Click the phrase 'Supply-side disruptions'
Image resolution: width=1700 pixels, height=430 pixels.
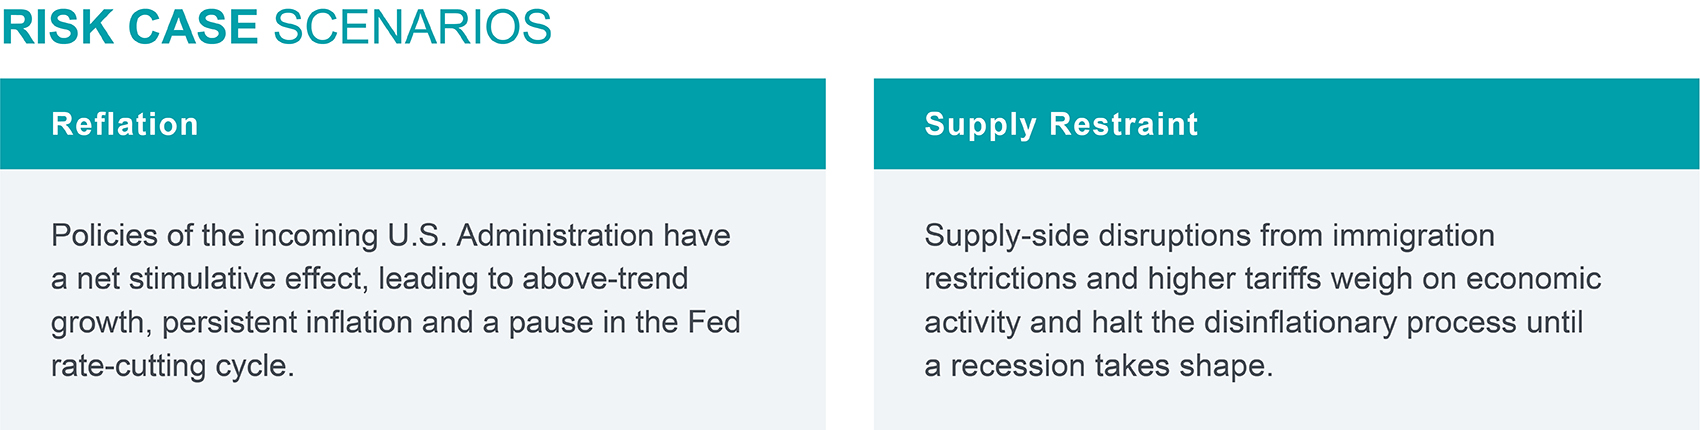pos(1088,235)
